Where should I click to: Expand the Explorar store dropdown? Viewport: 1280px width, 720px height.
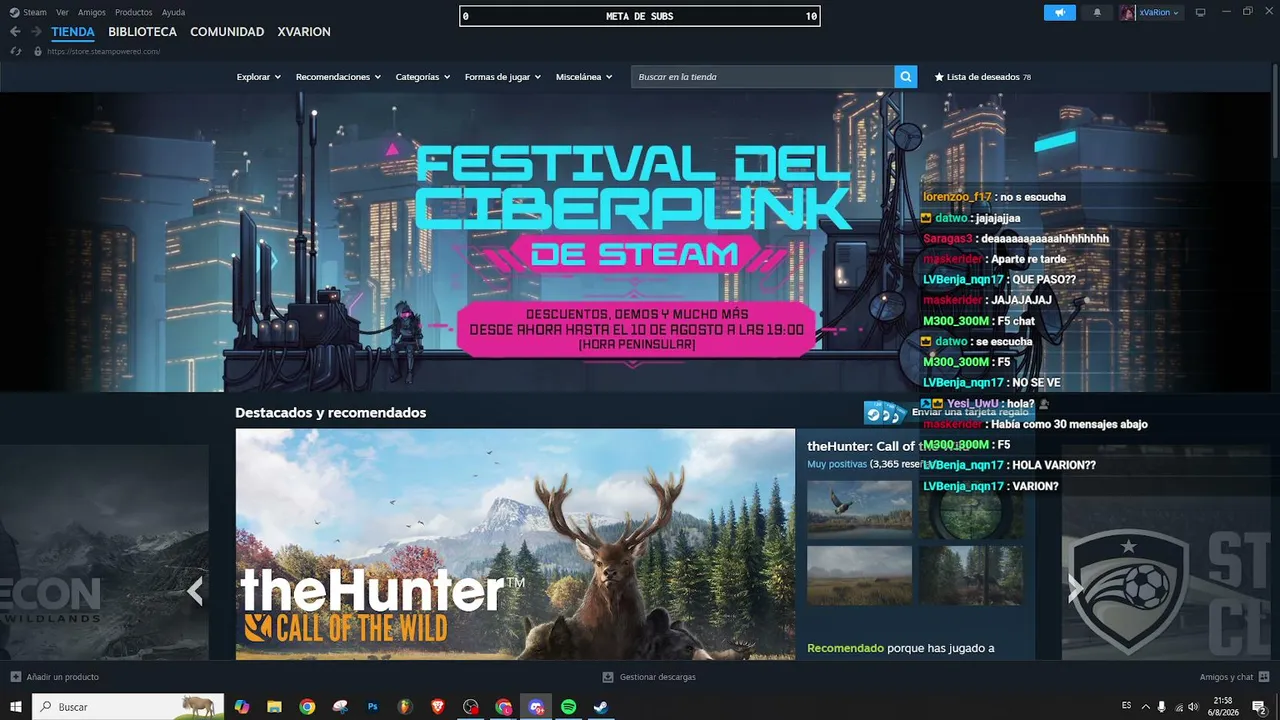point(258,77)
